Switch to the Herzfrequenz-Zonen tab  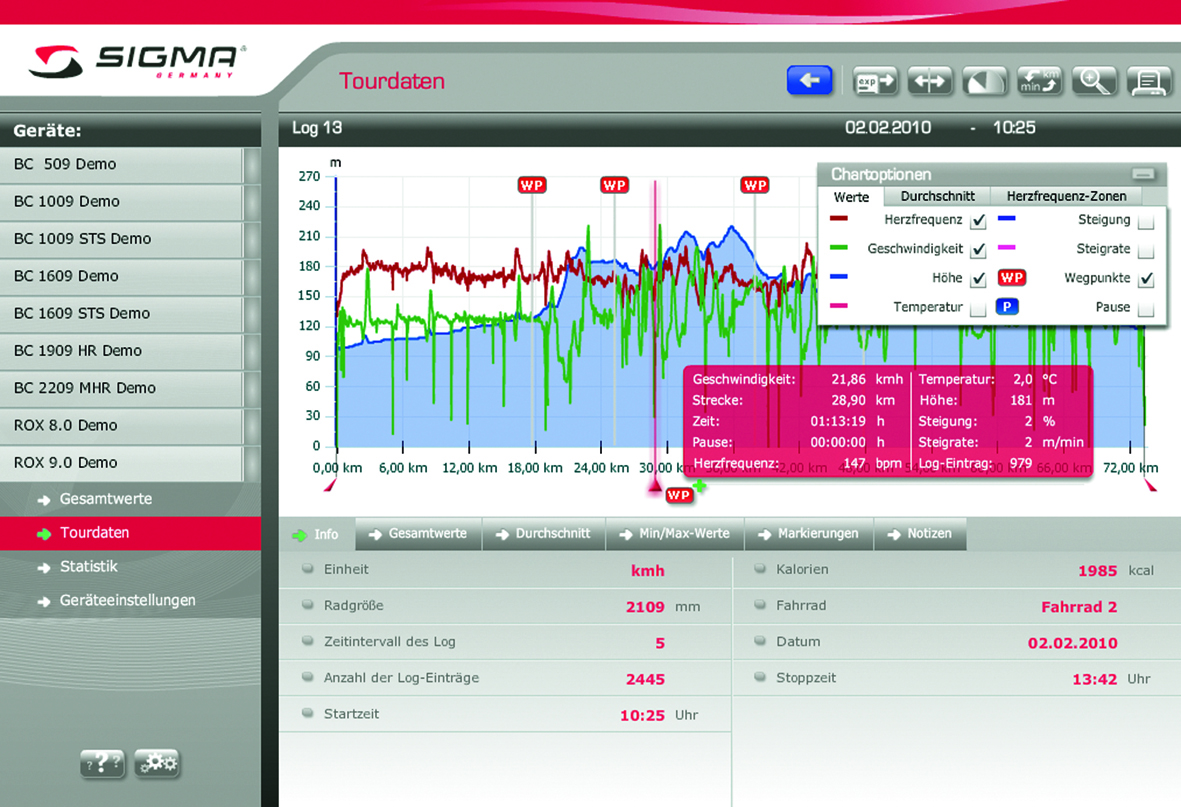coord(1066,196)
